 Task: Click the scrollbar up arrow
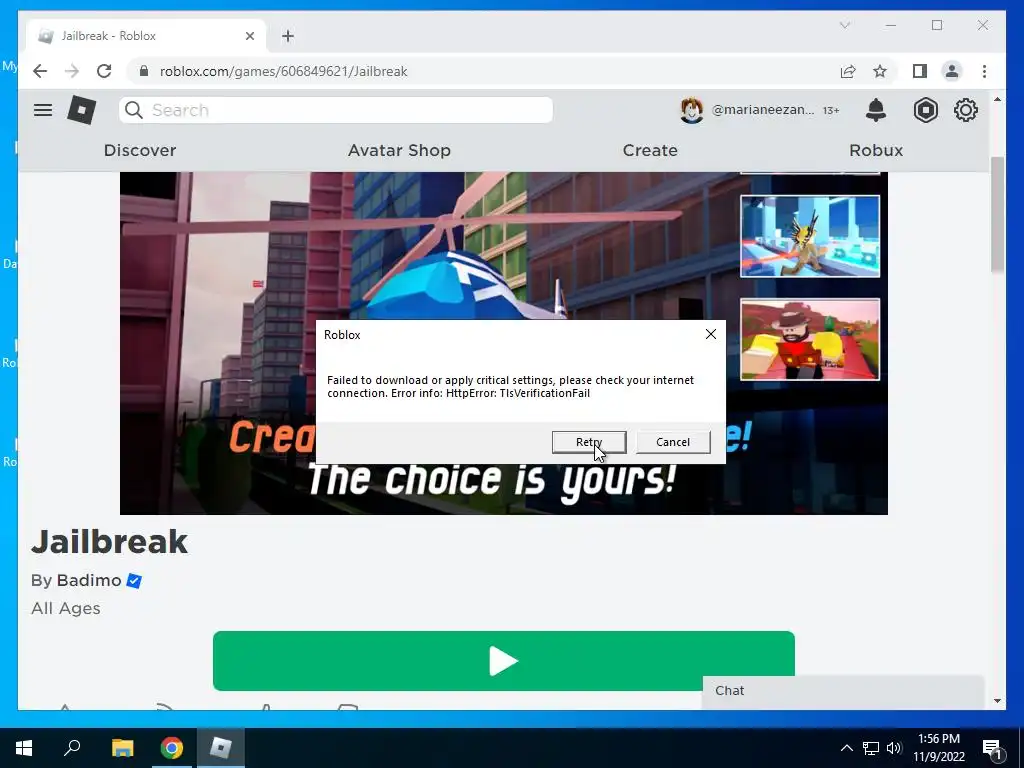pos(997,99)
